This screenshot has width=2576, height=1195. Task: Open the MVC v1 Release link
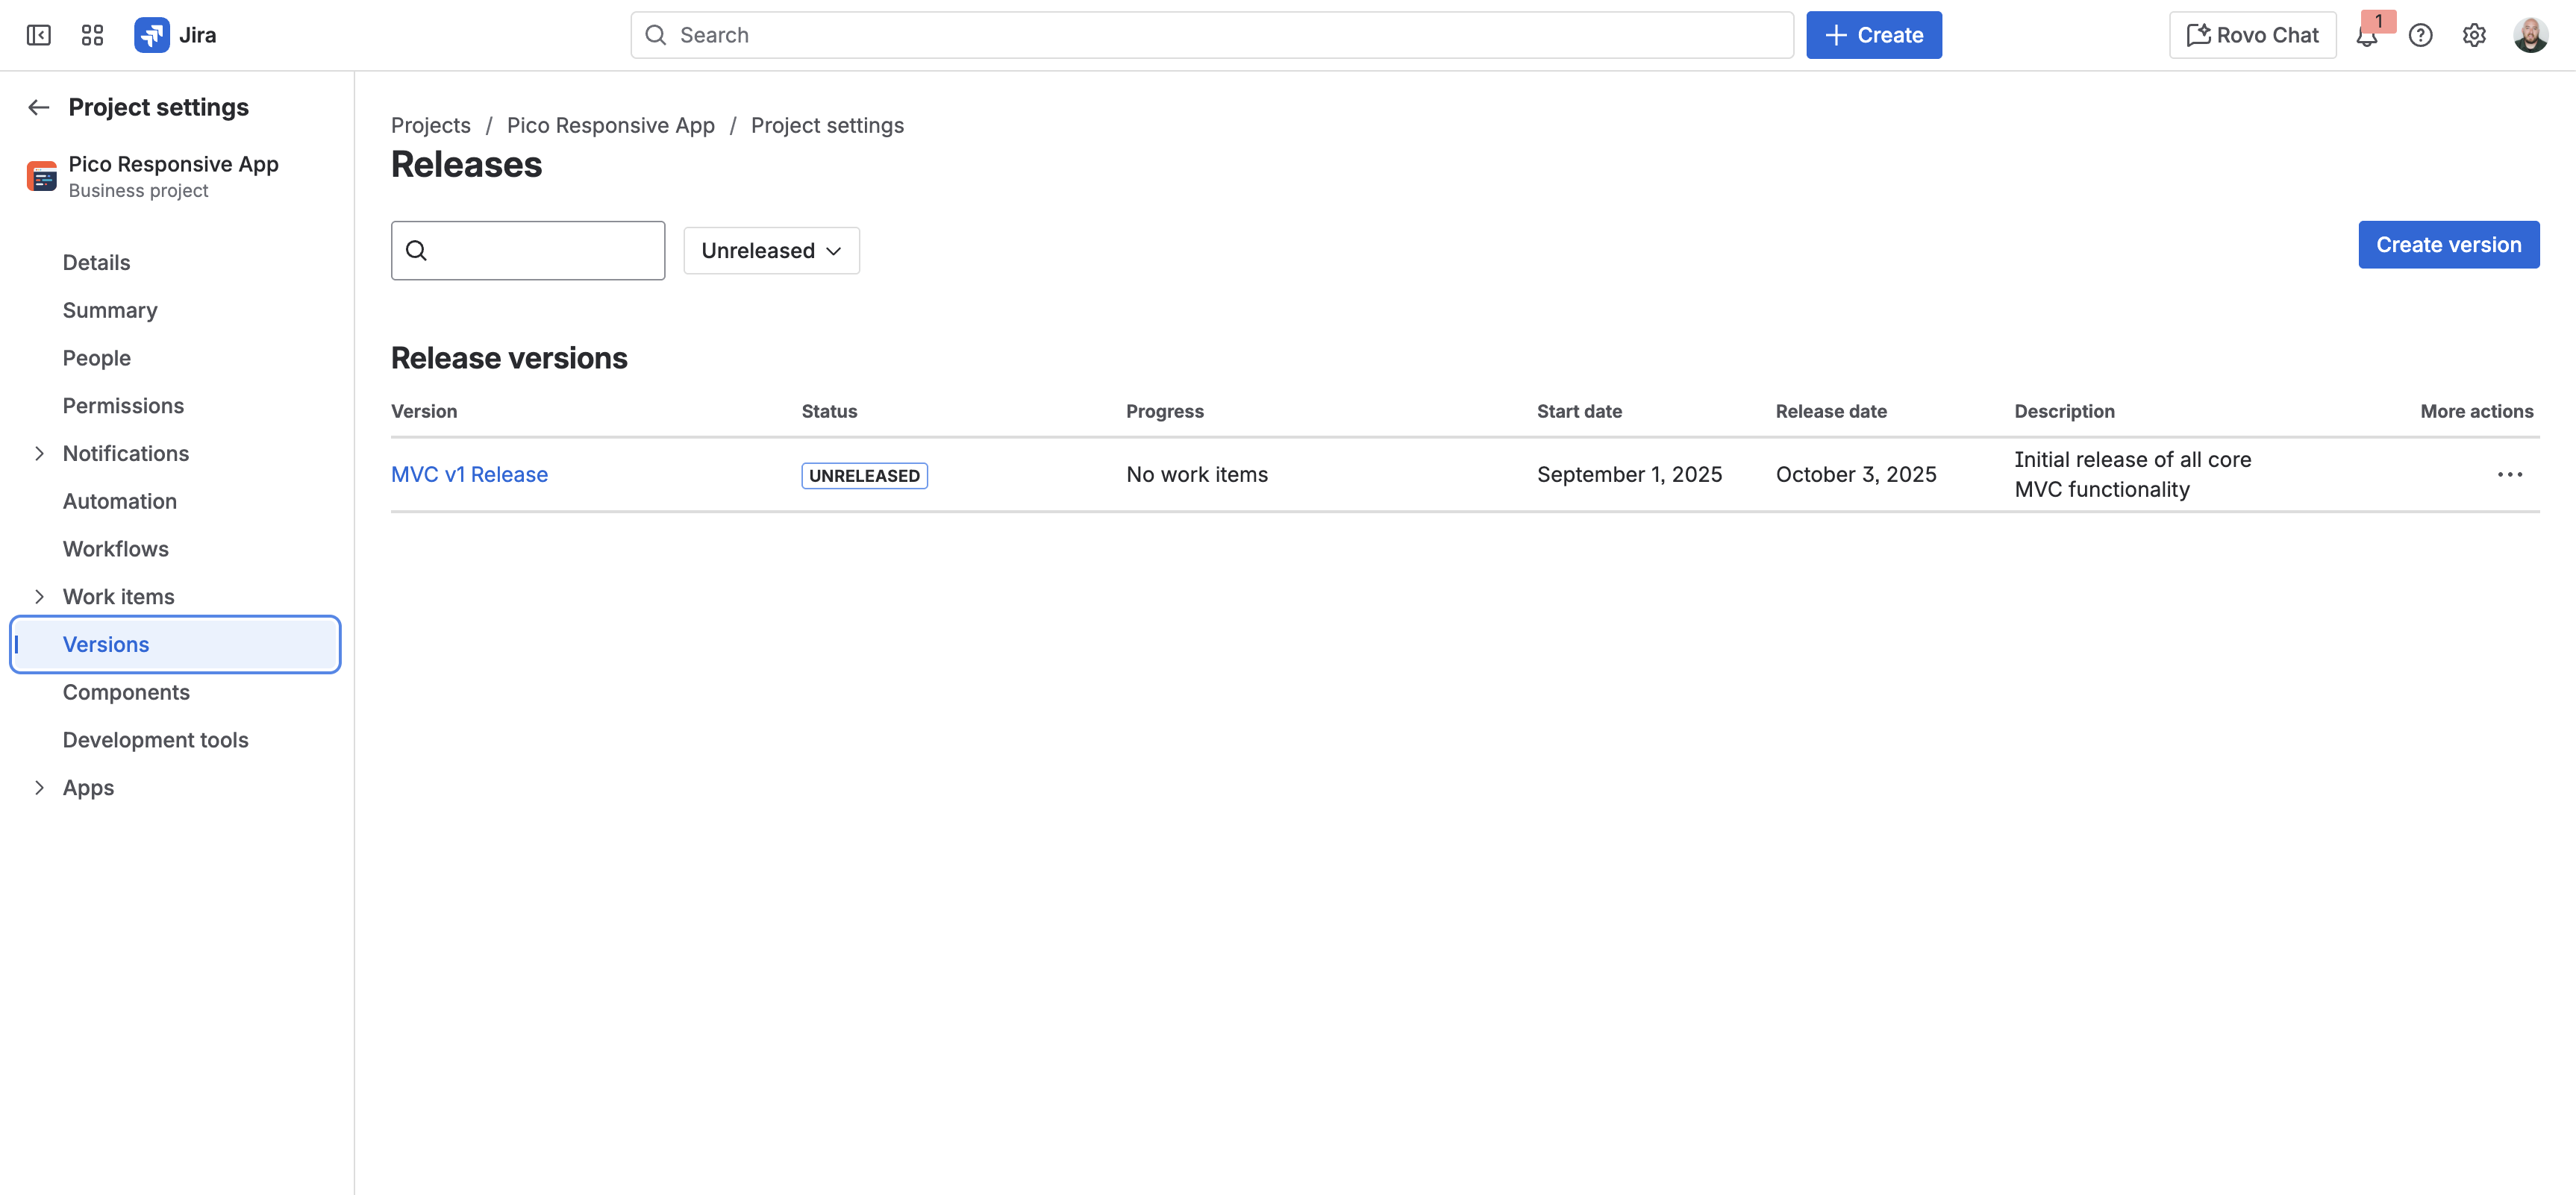click(469, 474)
